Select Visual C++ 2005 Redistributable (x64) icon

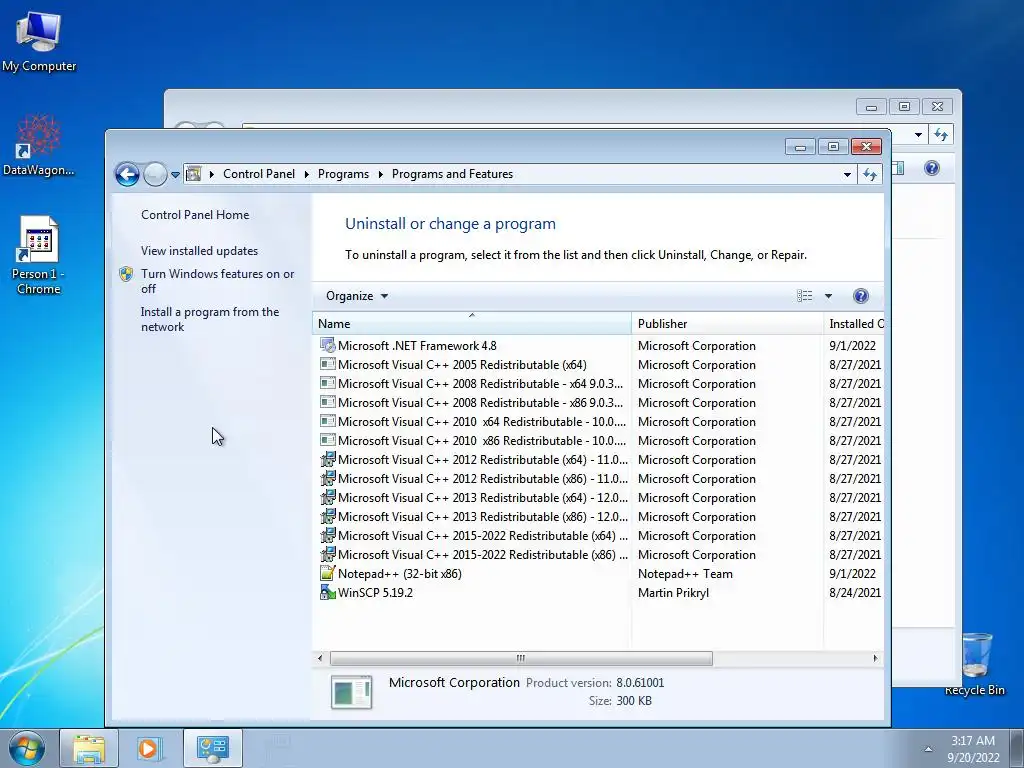click(x=327, y=364)
